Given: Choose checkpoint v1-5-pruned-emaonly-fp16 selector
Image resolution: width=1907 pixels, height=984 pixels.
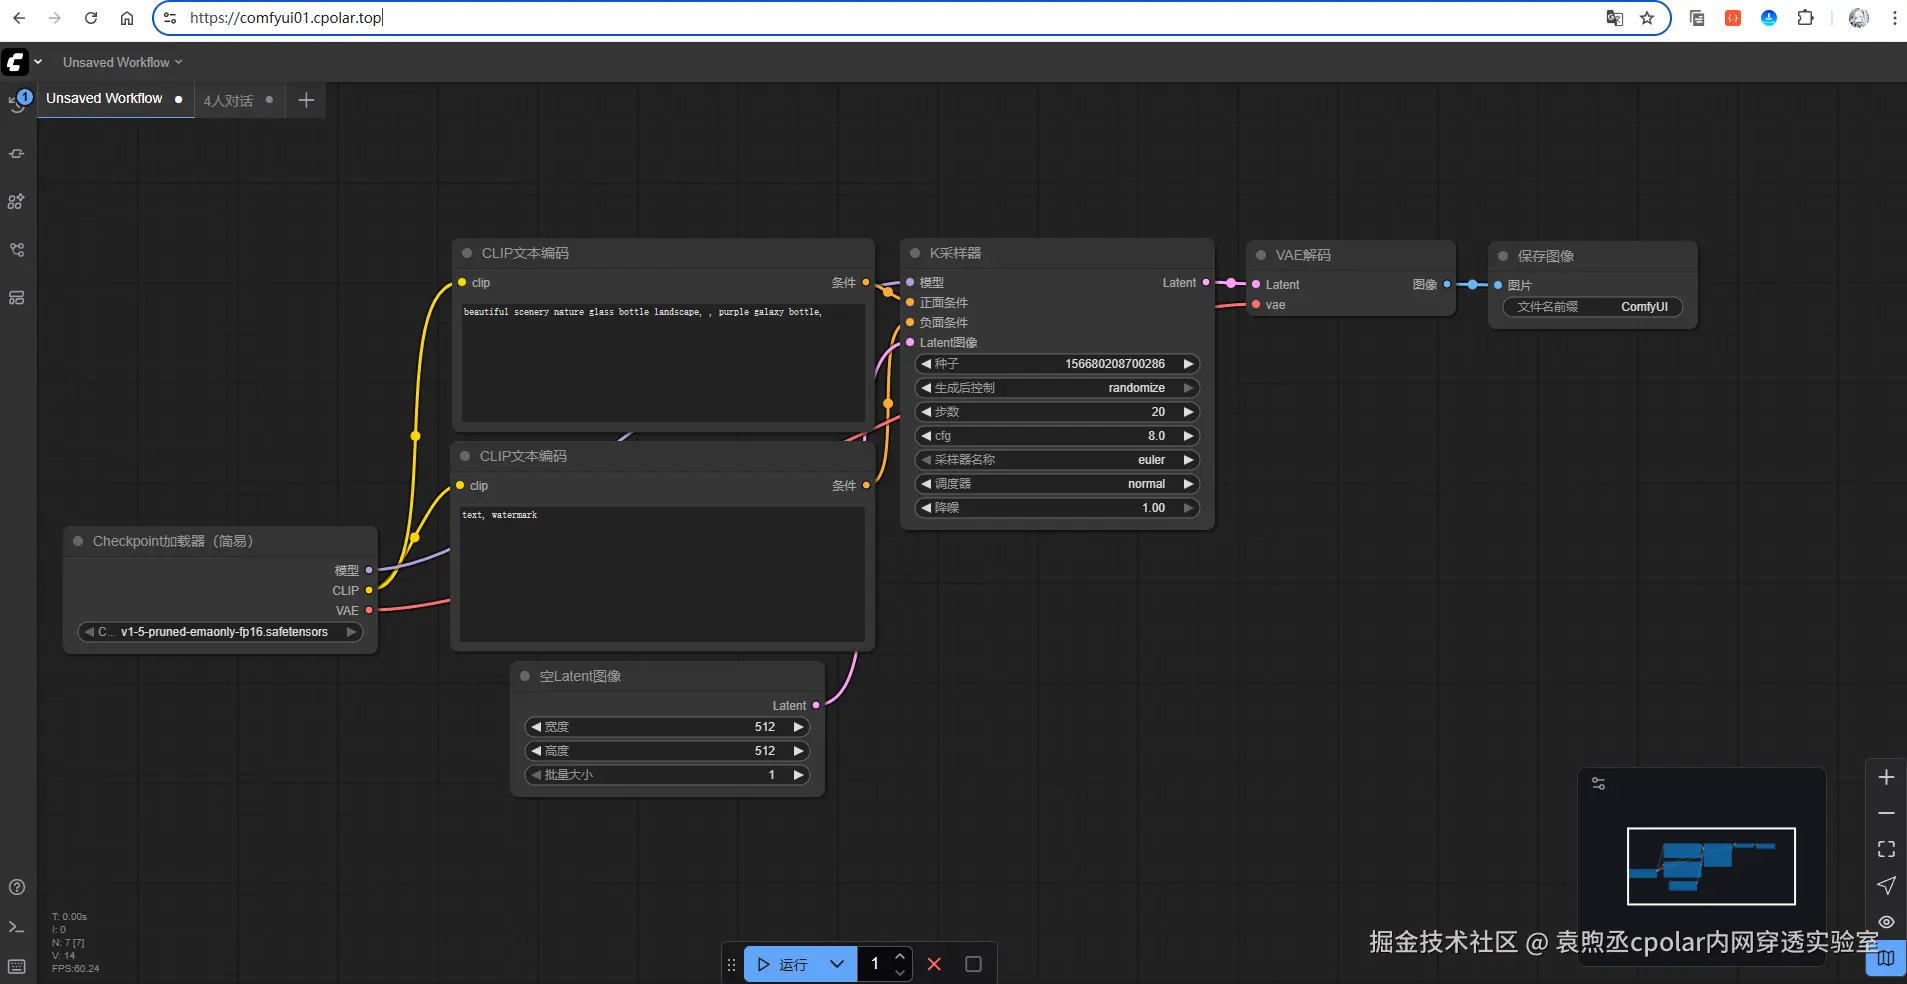Looking at the screenshot, I should tap(220, 632).
